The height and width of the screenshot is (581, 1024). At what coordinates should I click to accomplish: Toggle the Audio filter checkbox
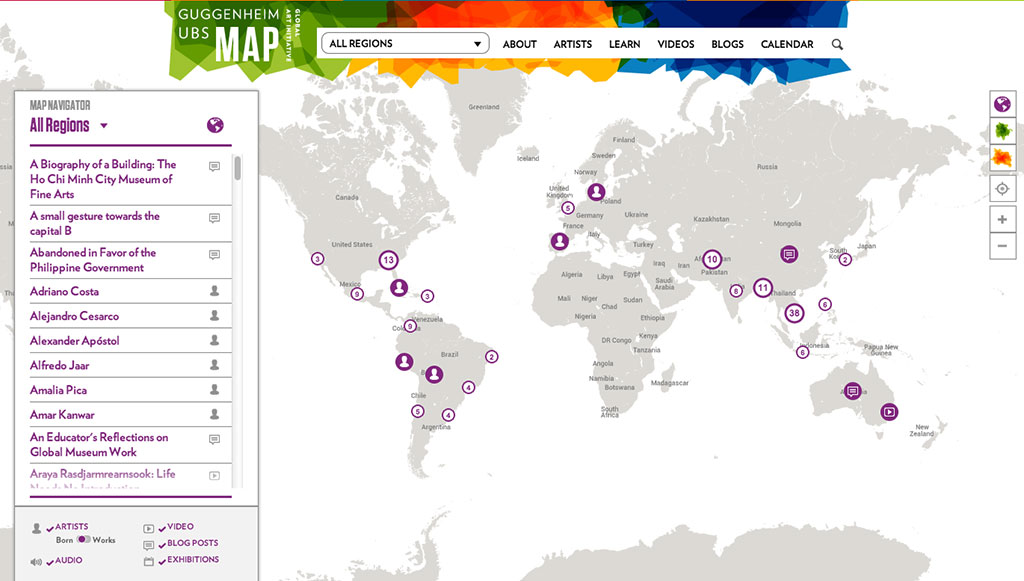(x=50, y=562)
